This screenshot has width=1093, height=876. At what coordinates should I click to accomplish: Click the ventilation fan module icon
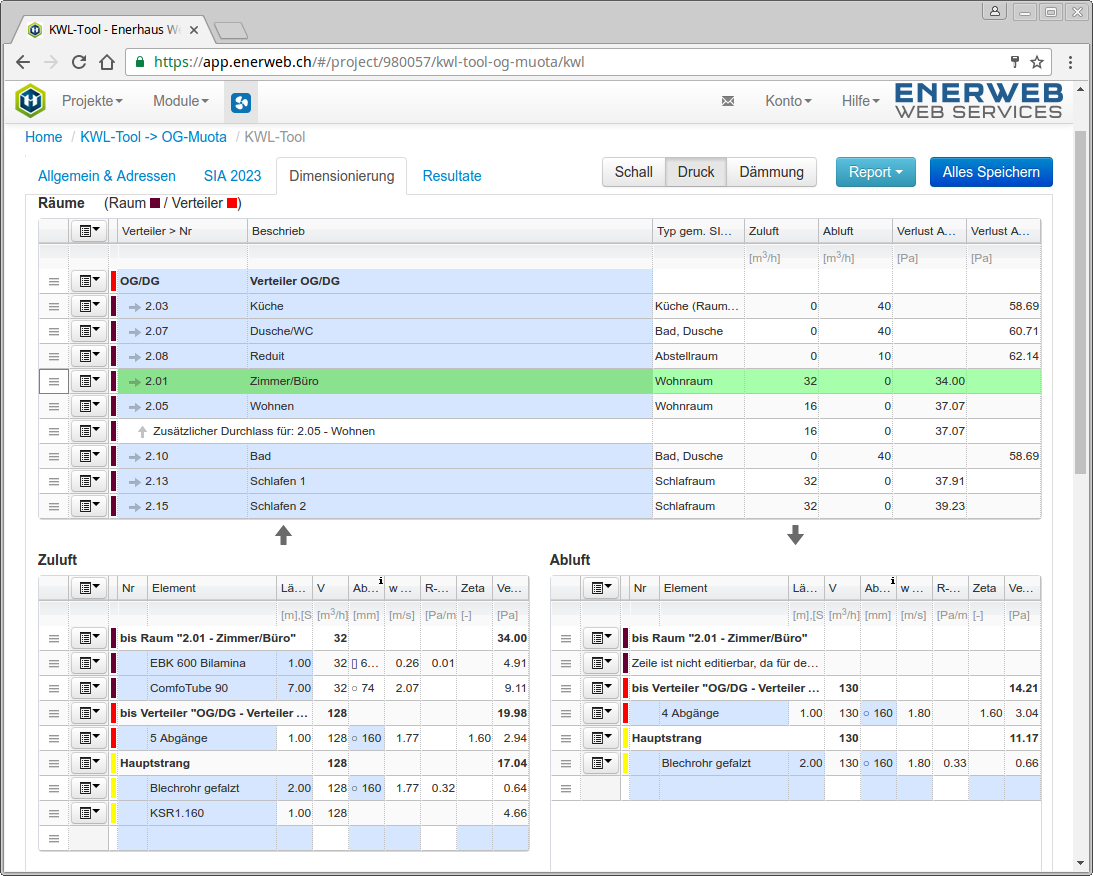coord(240,102)
